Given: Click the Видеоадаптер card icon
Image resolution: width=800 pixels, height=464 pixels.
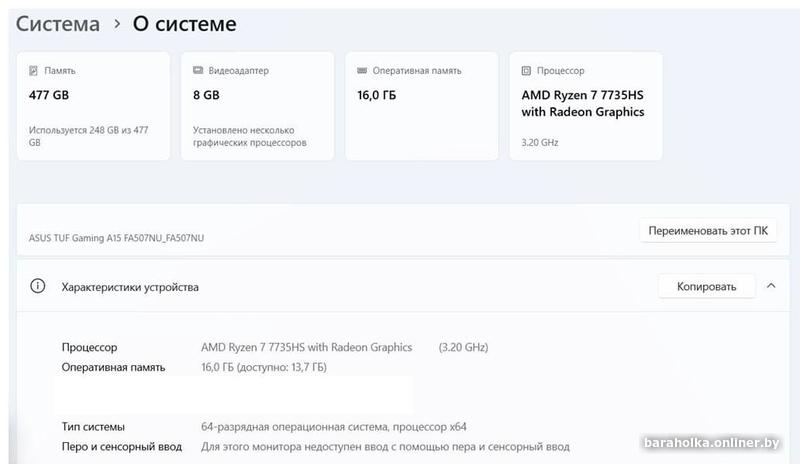Looking at the screenshot, I should pos(197,72).
